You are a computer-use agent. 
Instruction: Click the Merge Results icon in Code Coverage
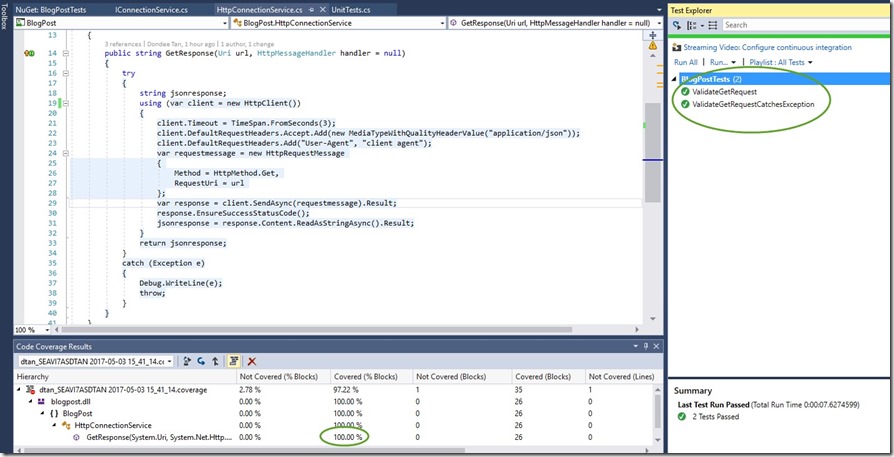coord(215,360)
